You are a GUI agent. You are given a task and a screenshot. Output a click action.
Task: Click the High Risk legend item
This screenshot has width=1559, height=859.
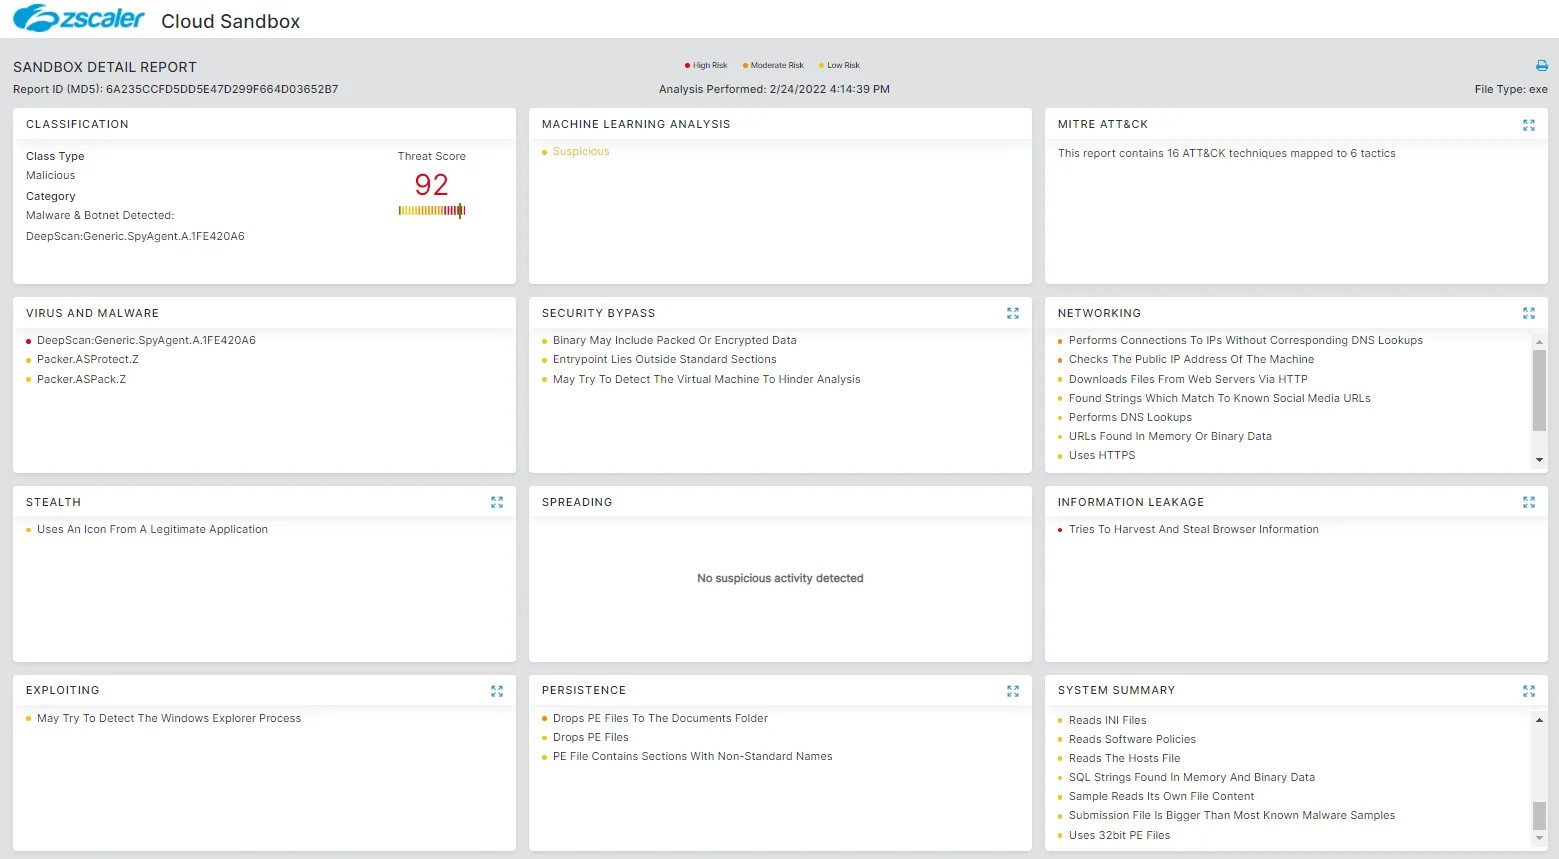point(706,66)
